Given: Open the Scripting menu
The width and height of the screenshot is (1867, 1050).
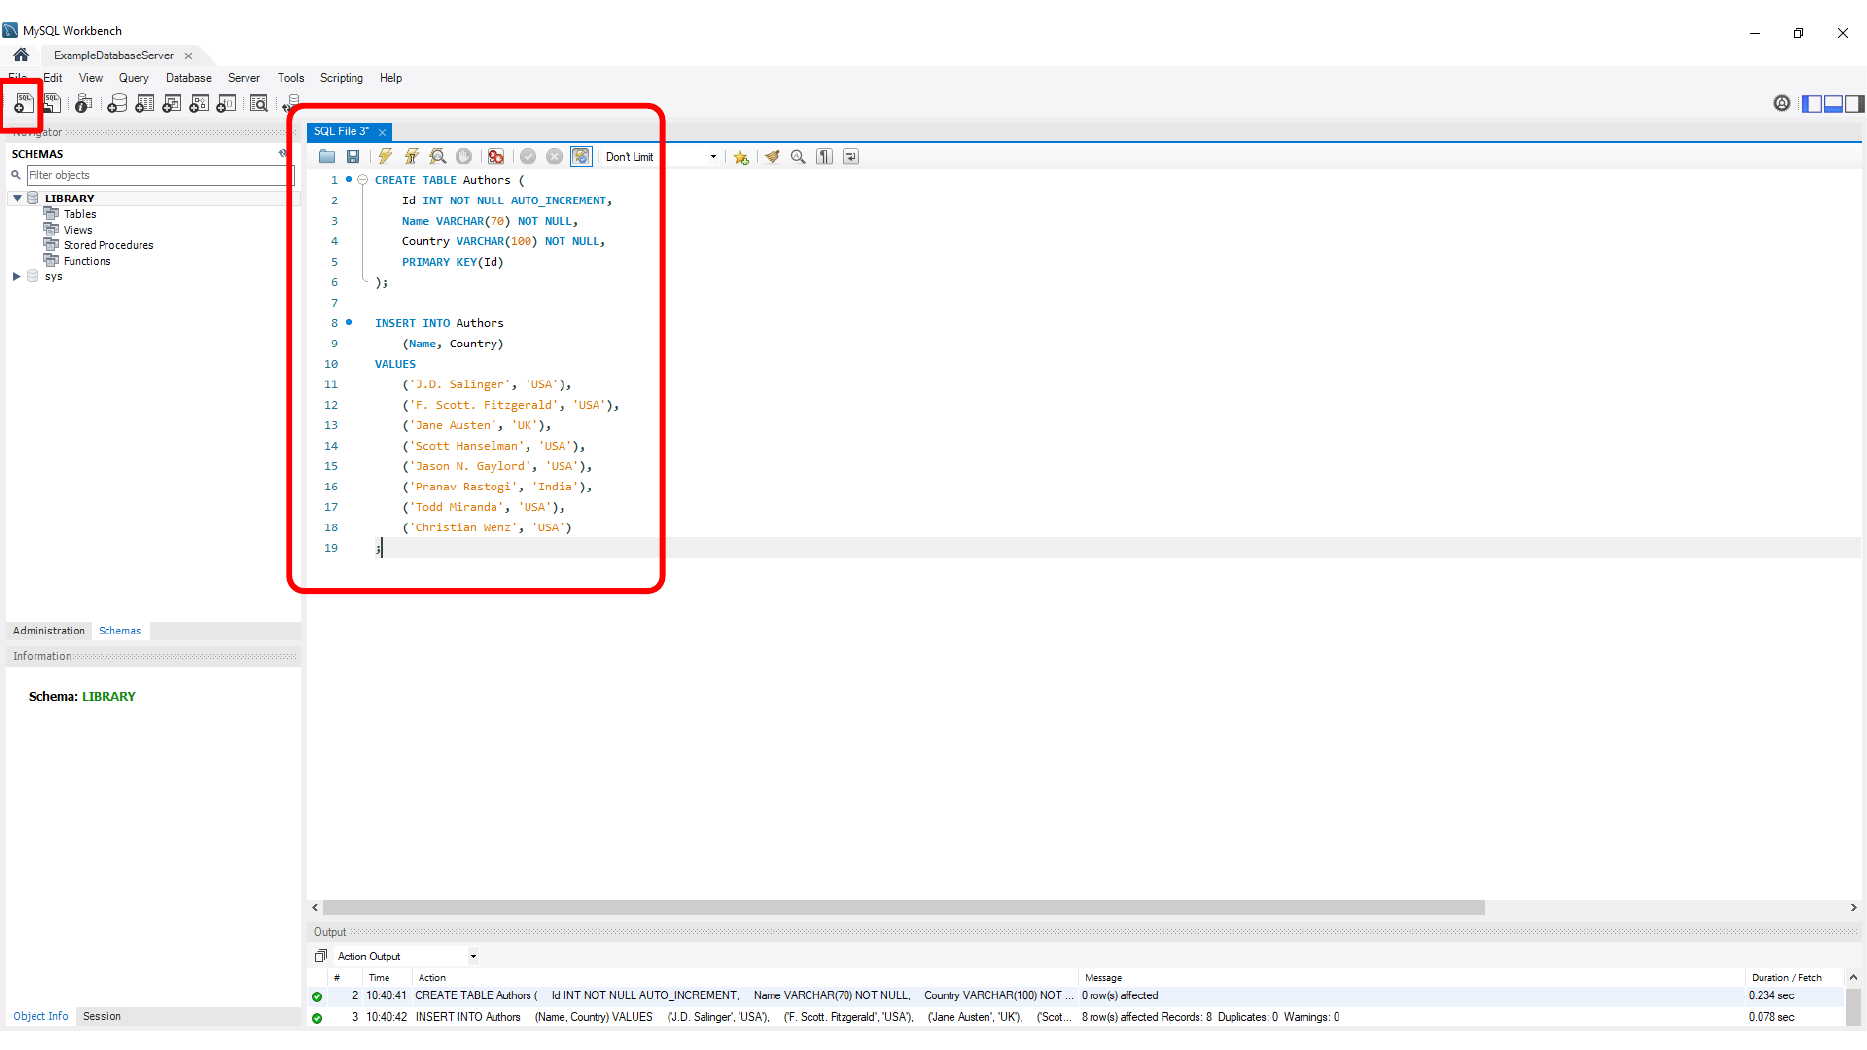Looking at the screenshot, I should [x=342, y=78].
